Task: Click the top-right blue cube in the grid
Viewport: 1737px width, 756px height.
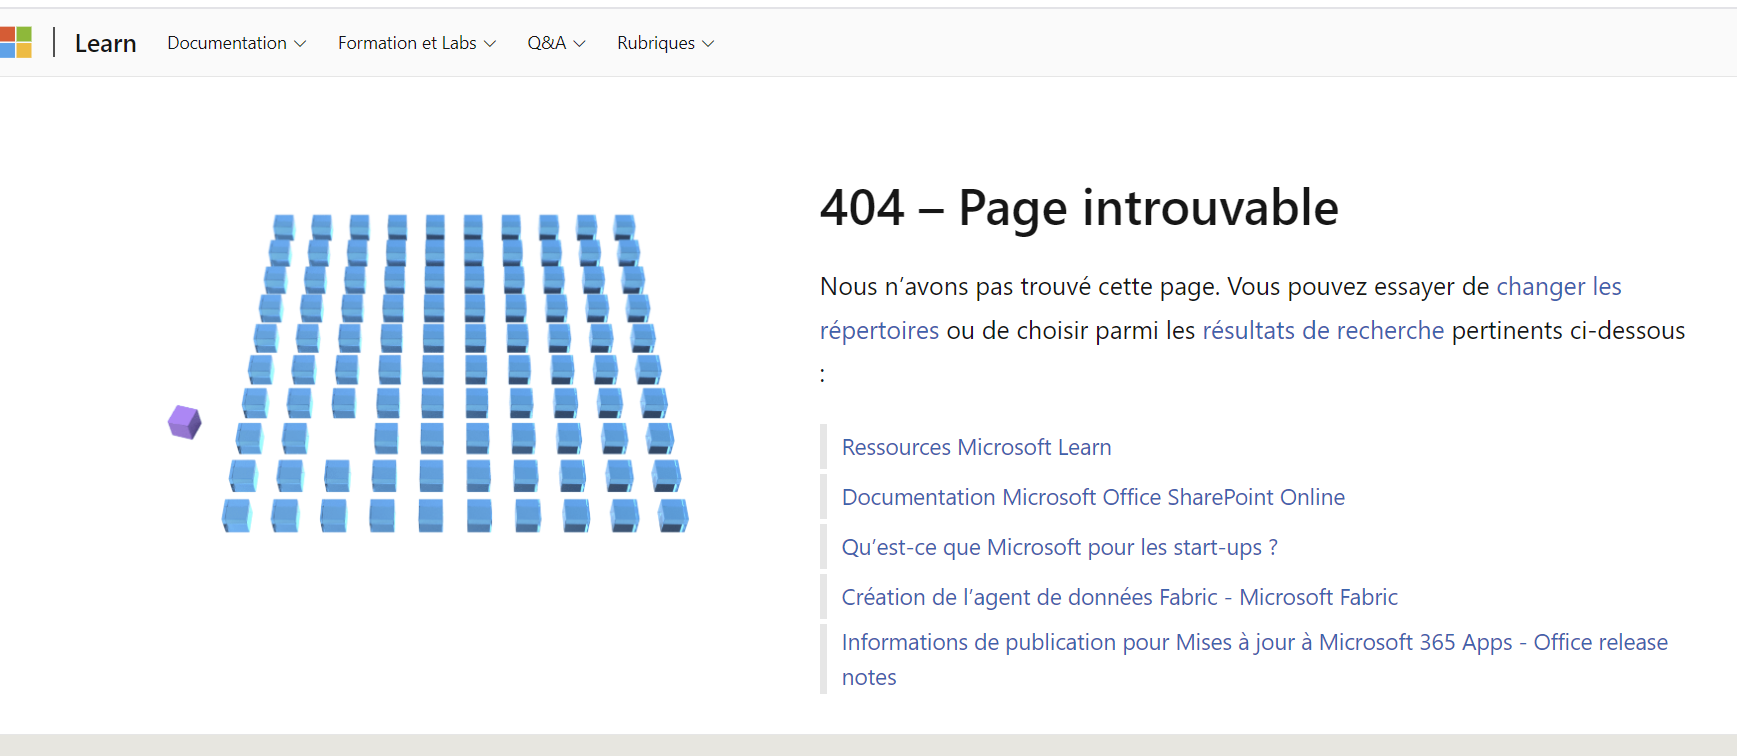Action: tap(625, 226)
